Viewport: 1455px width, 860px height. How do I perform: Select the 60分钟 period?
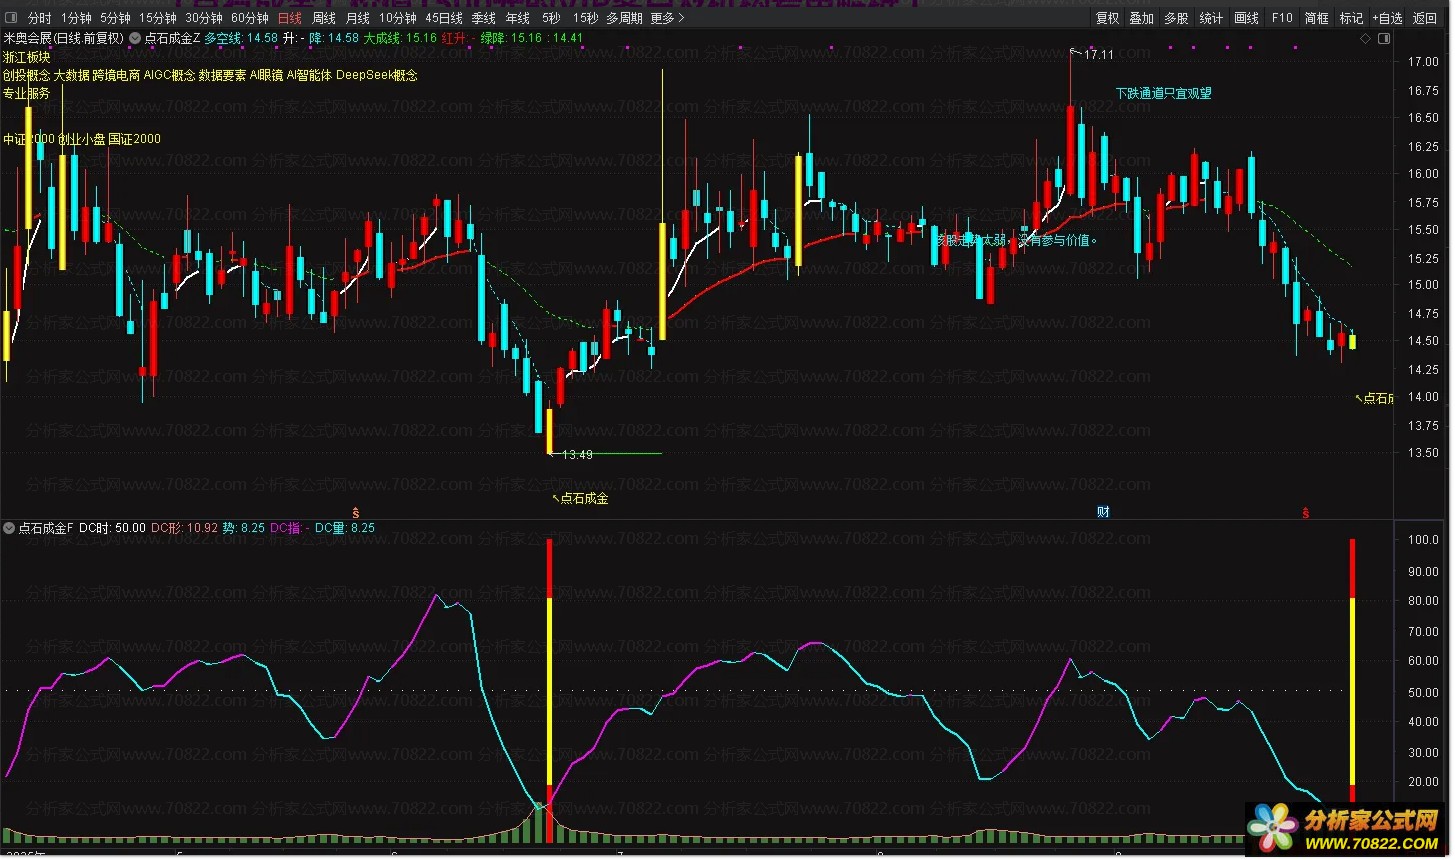coord(249,18)
